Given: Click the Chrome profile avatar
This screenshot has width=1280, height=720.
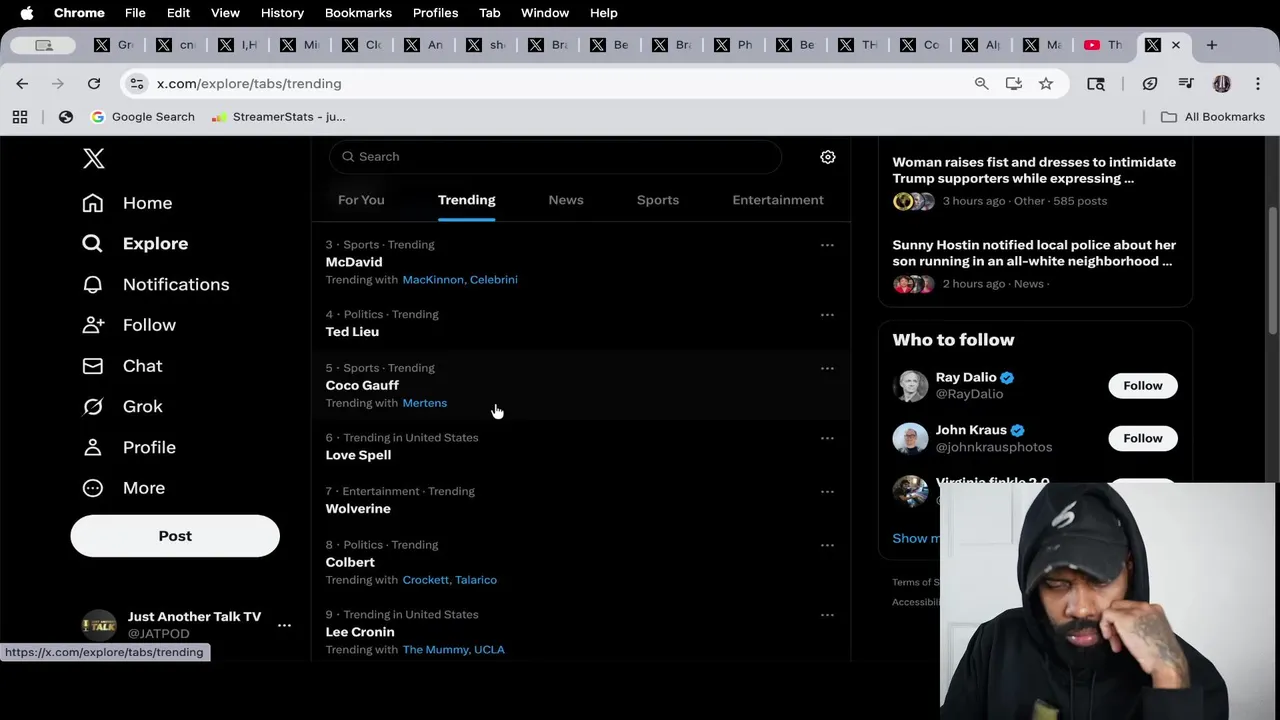Looking at the screenshot, I should point(1222,84).
